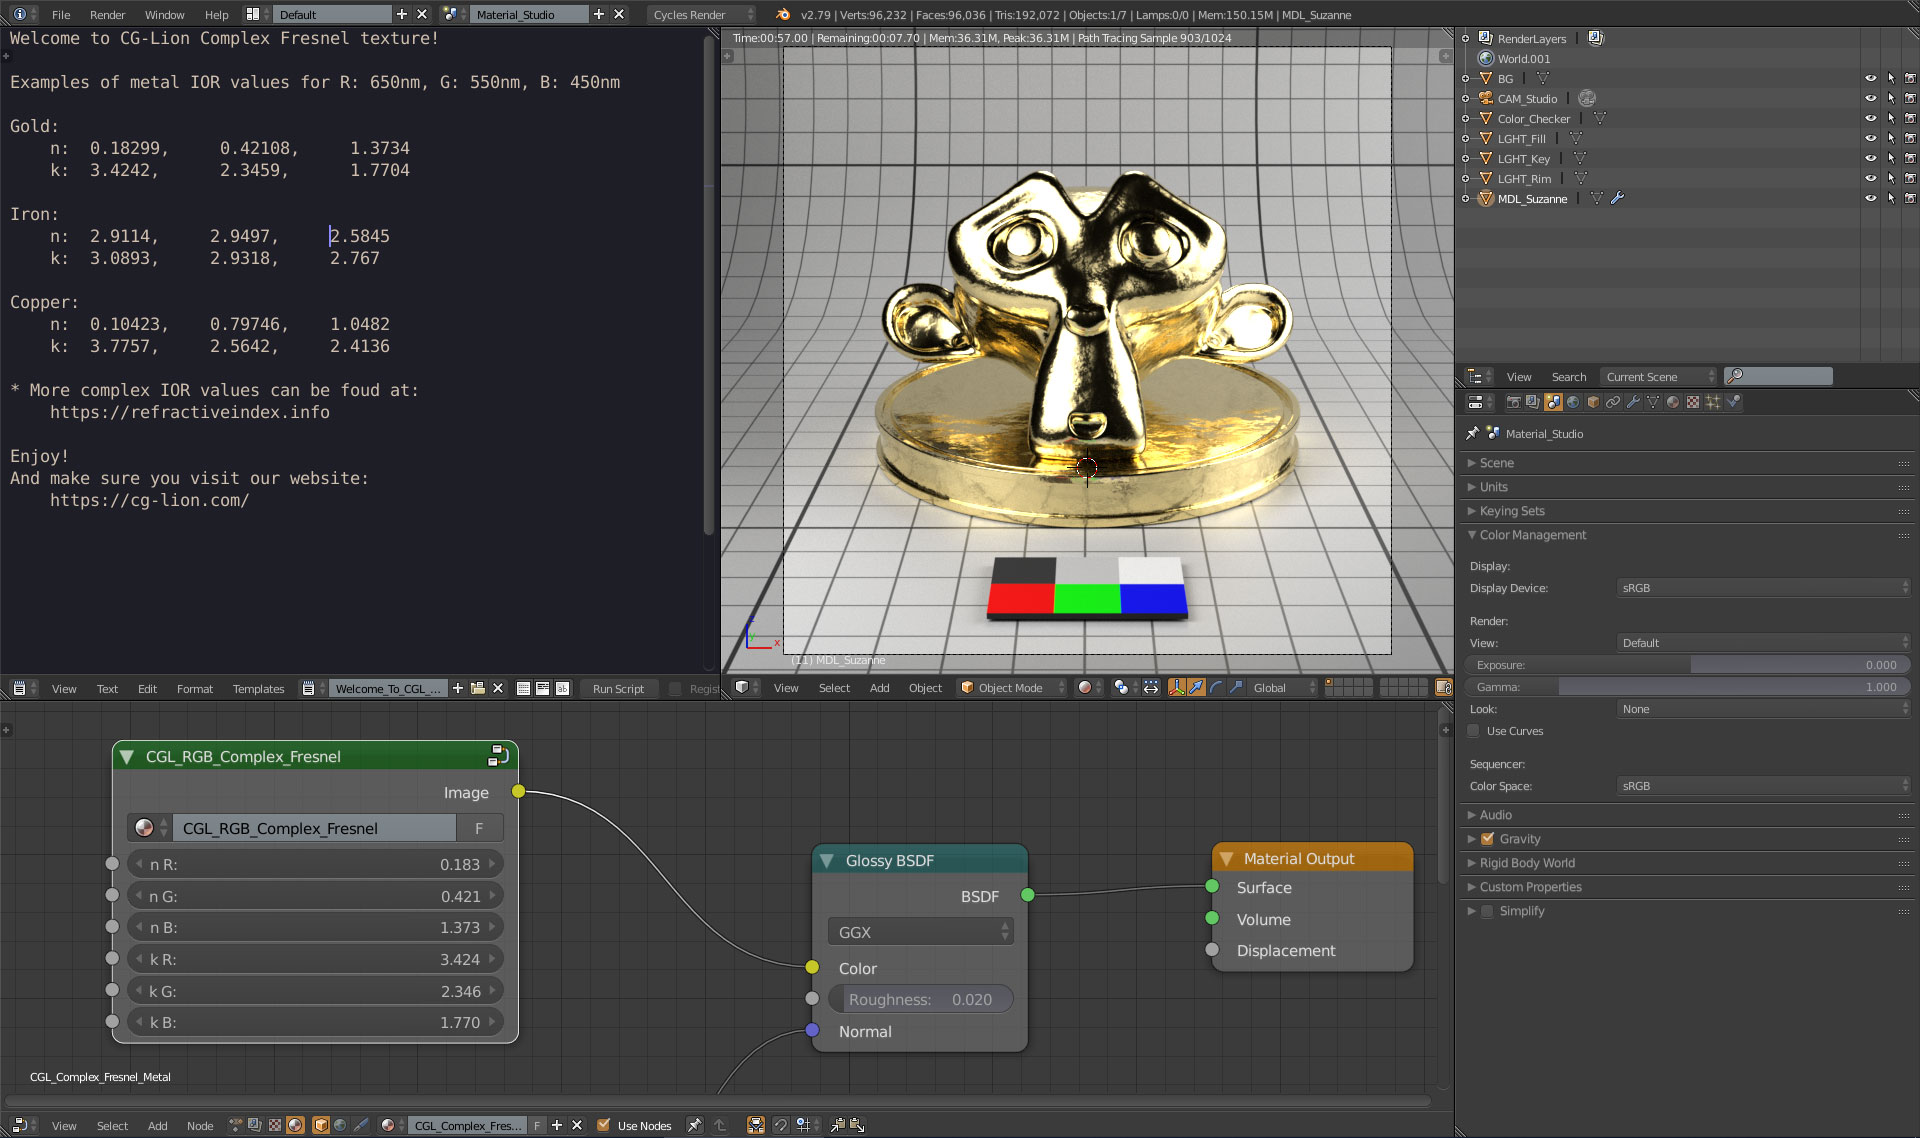Select the World properties globe icon
1920x1138 pixels.
1573,402
